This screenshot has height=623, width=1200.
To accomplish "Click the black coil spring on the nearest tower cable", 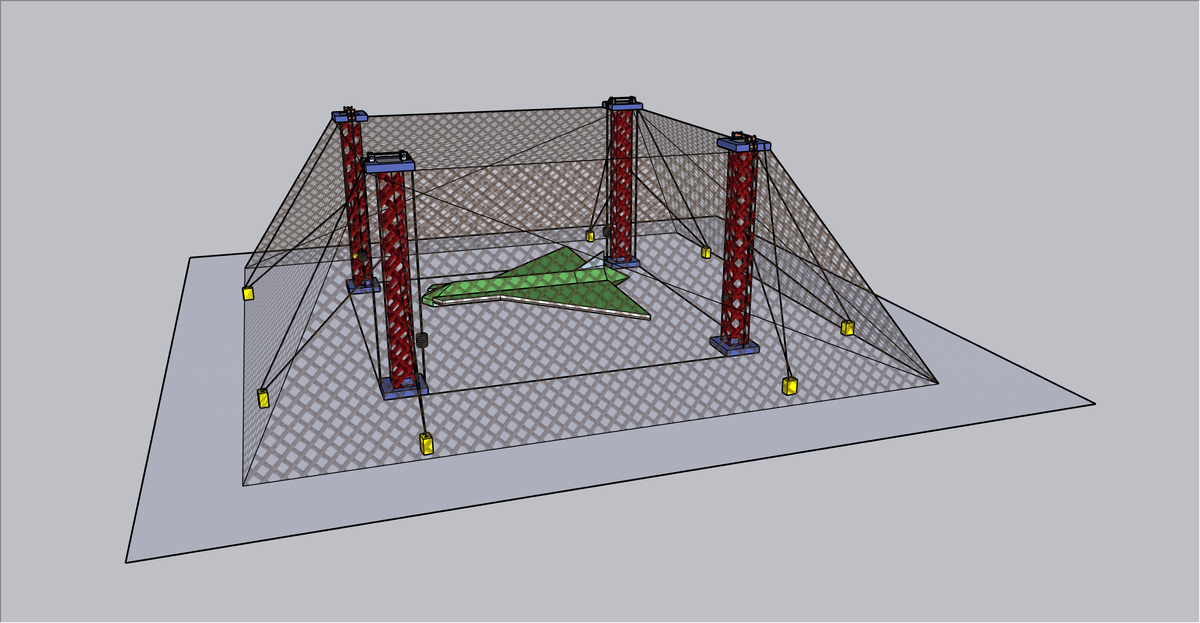I will (422, 340).
